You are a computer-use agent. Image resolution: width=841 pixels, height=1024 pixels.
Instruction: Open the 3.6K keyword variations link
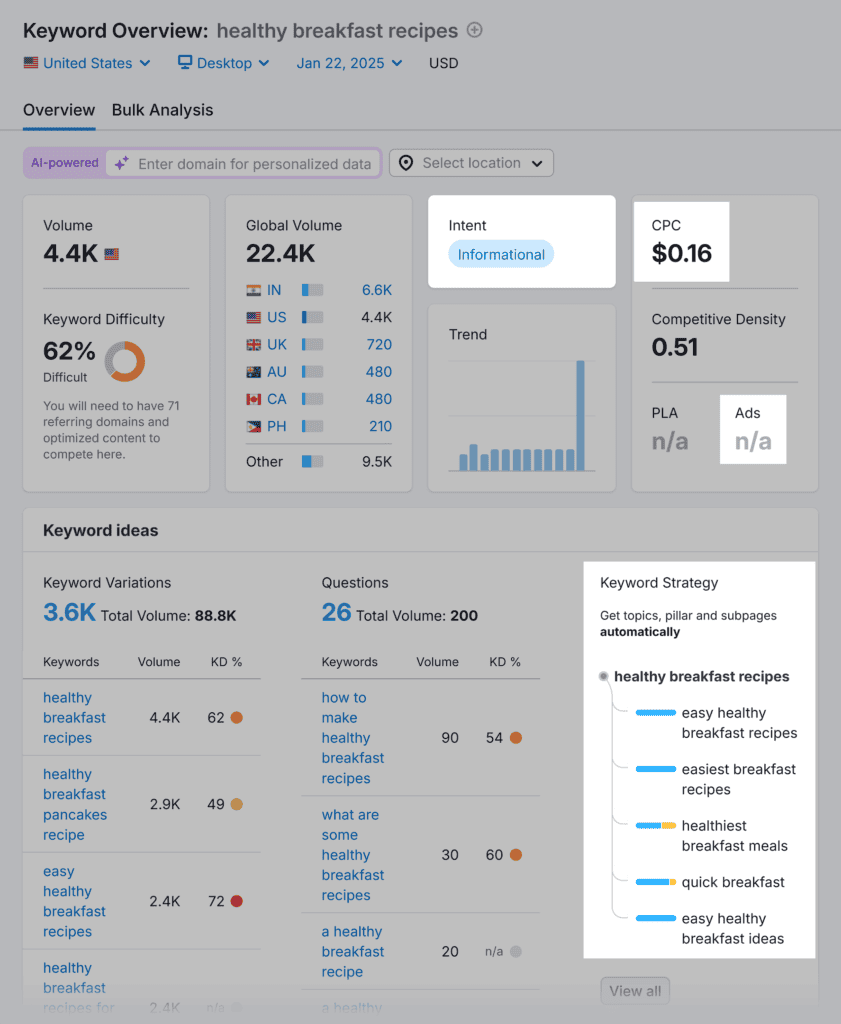[69, 613]
